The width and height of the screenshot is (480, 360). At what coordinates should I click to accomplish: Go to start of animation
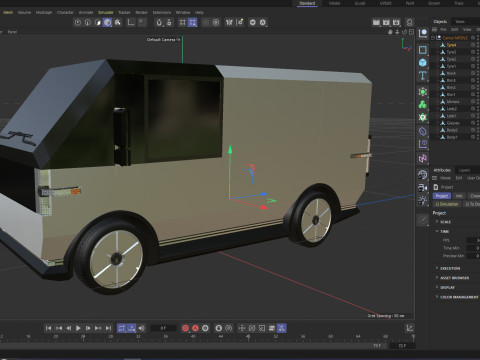pyautogui.click(x=48, y=328)
